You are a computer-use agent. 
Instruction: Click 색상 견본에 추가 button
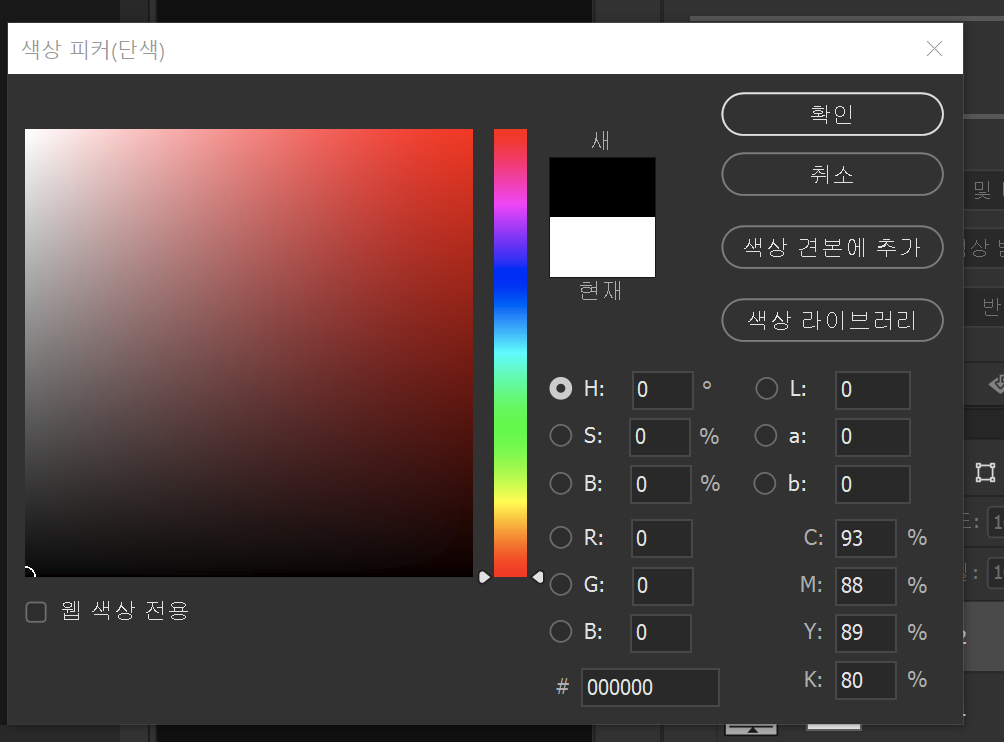click(x=832, y=247)
